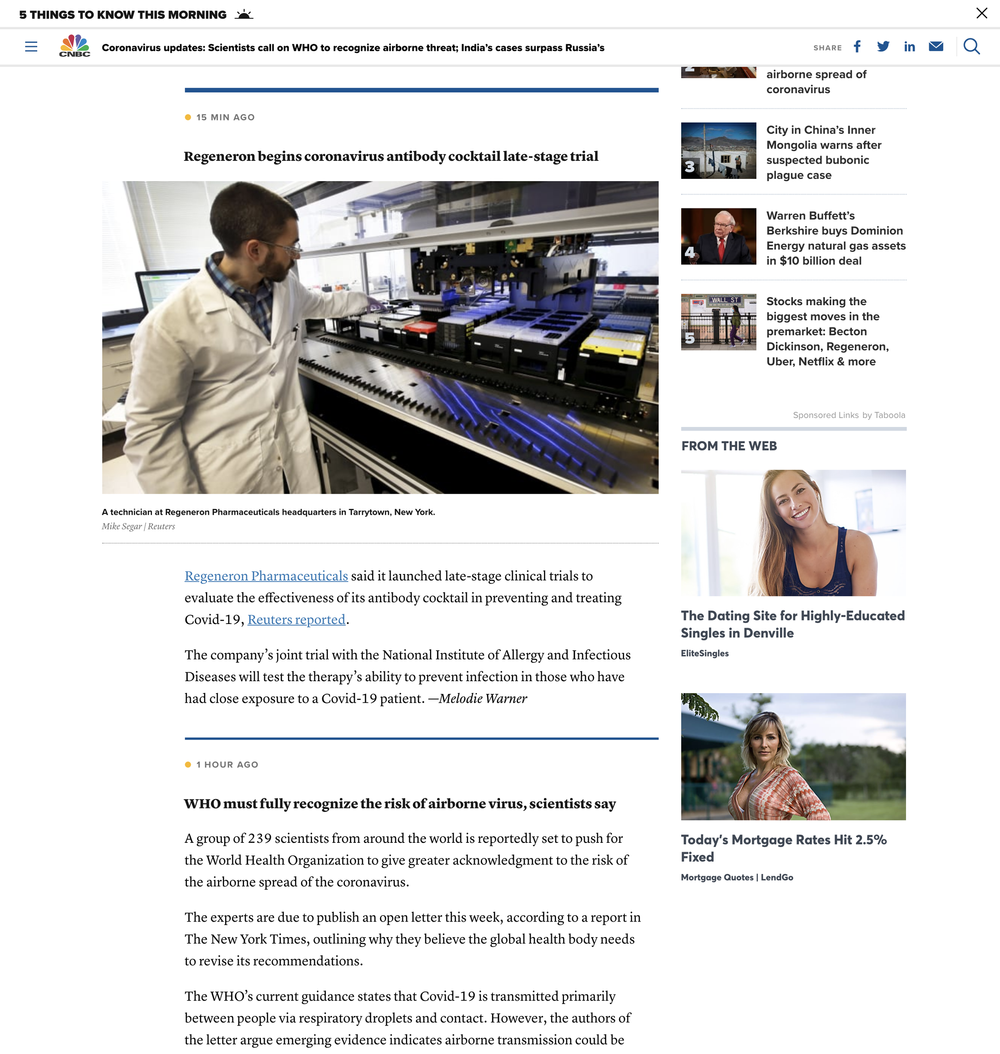
Task: Close the 5 Things banner
Action: [982, 13]
